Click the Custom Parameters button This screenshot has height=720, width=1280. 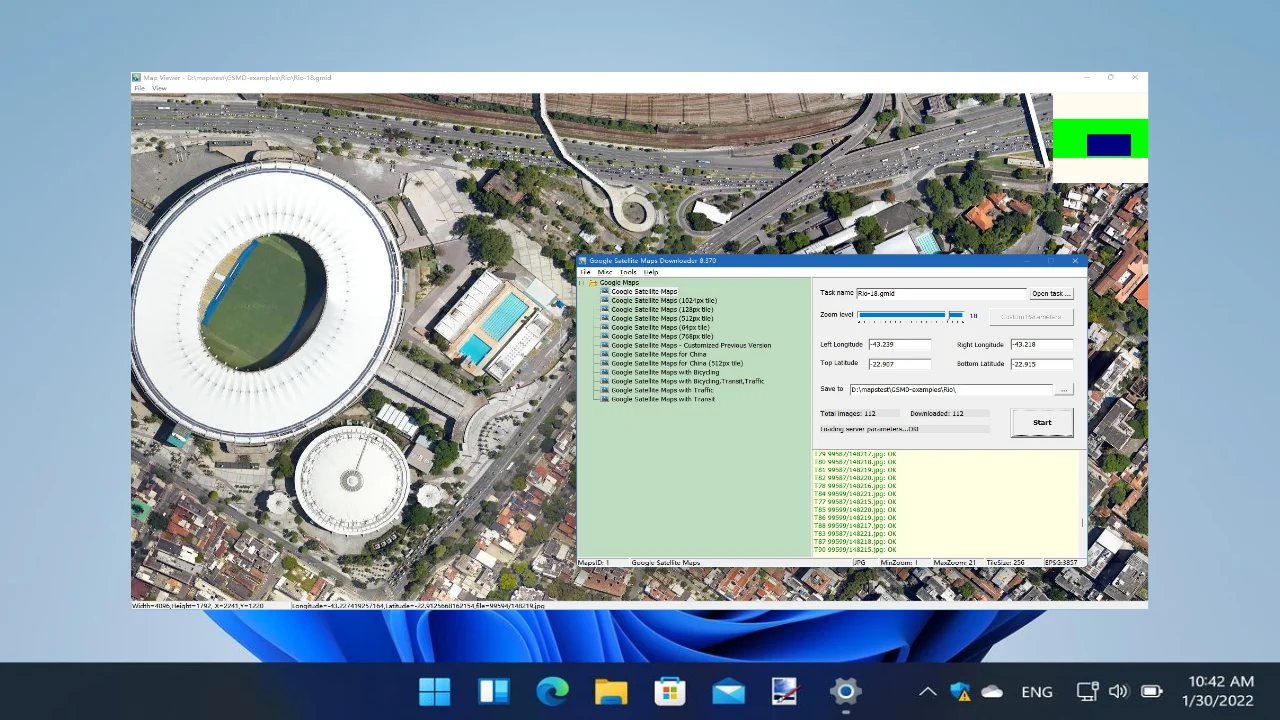(1031, 317)
